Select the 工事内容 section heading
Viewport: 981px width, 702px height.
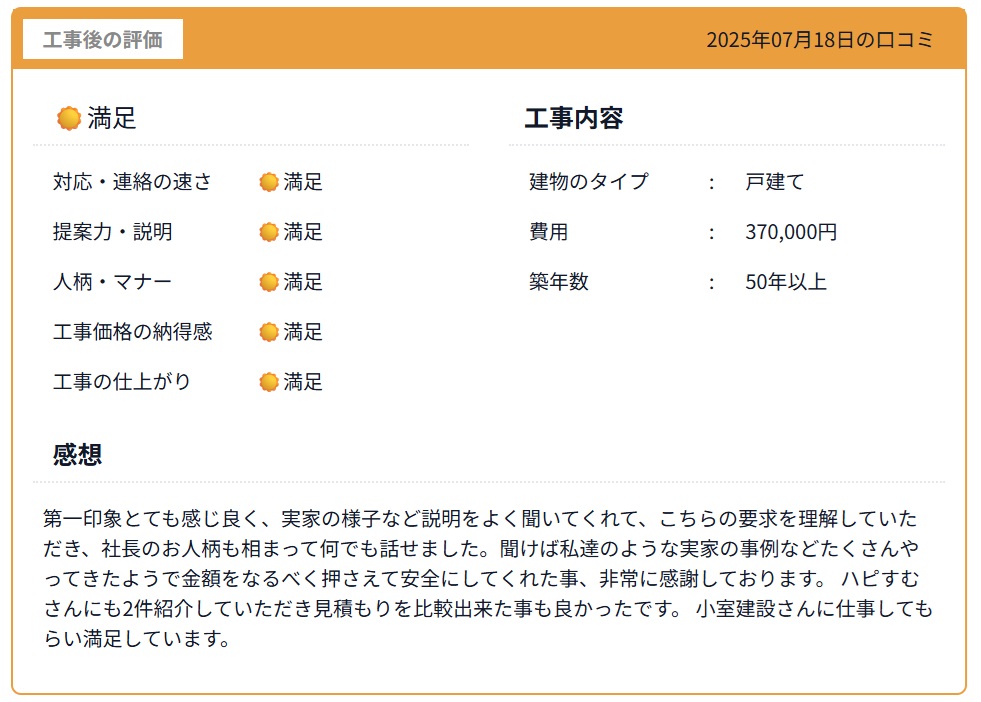[x=574, y=119]
